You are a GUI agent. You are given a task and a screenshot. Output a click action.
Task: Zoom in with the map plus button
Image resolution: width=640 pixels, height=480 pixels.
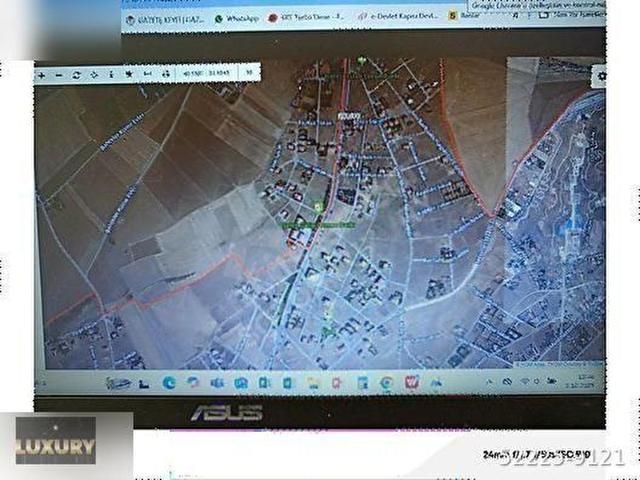click(x=42, y=76)
